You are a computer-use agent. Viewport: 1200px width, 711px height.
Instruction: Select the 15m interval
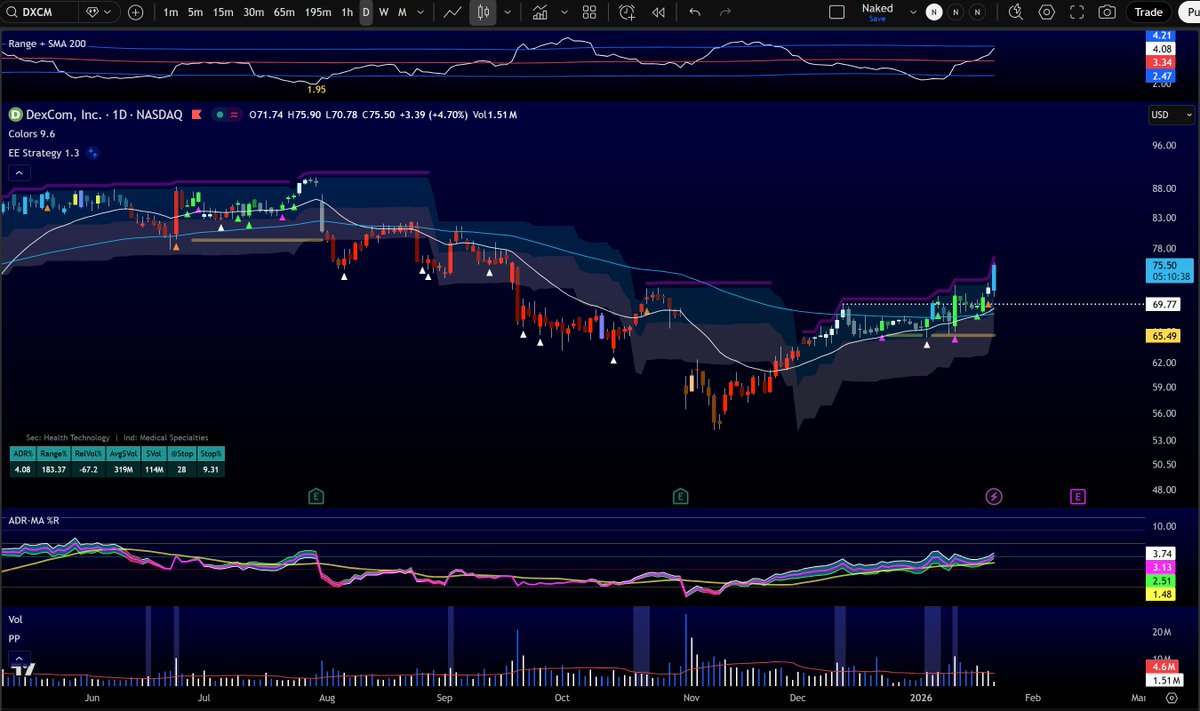pos(223,12)
